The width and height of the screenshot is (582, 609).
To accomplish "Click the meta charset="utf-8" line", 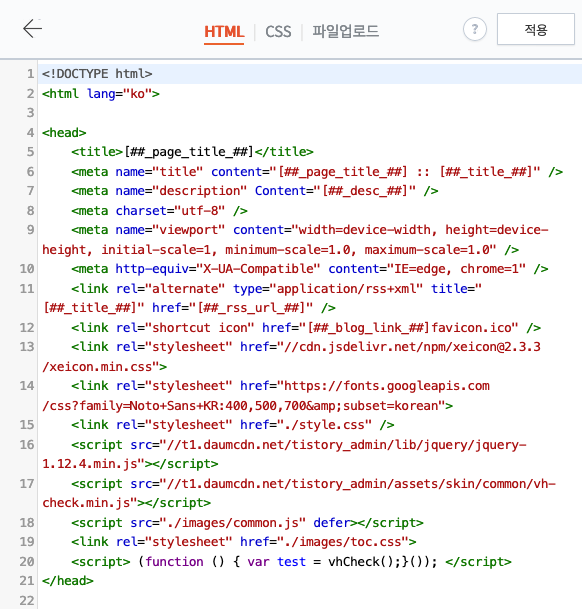I will pyautogui.click(x=159, y=211).
